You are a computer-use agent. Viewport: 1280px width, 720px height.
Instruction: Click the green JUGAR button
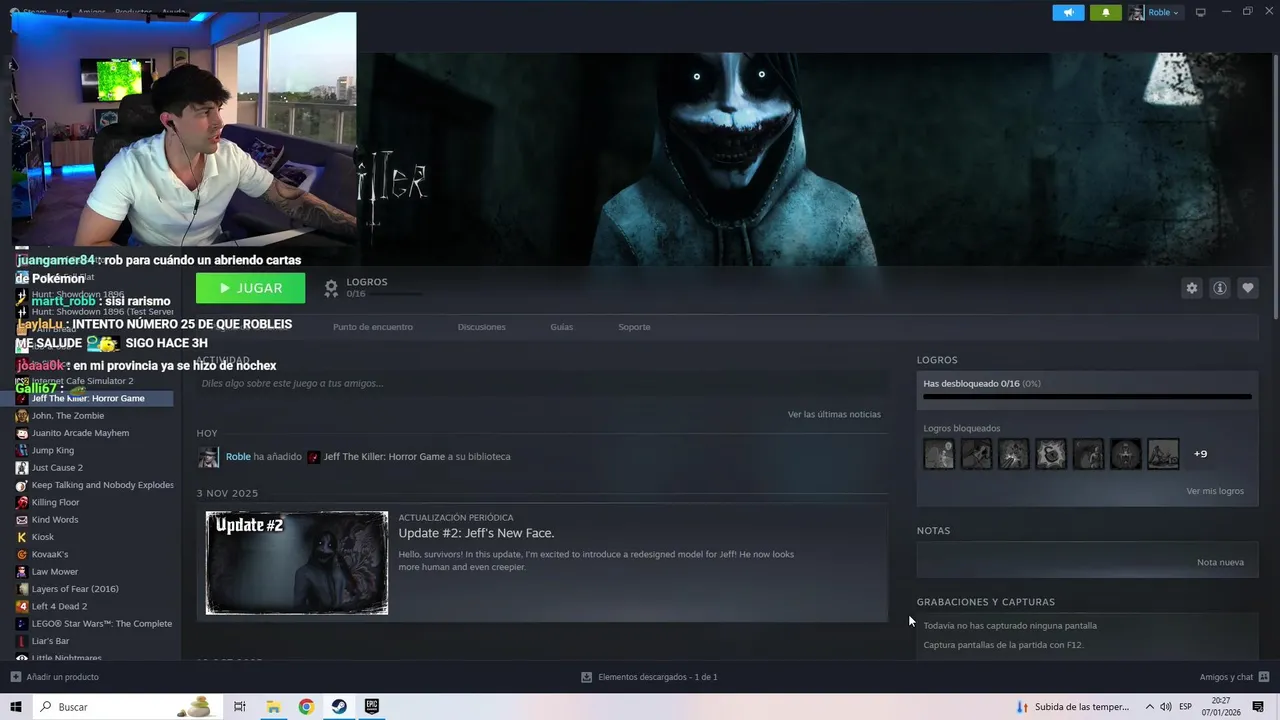point(250,288)
